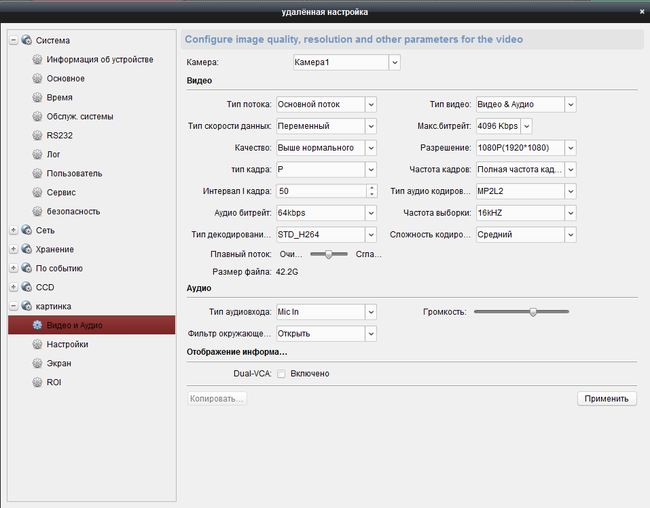Close the удалённая настройка window

click(642, 12)
